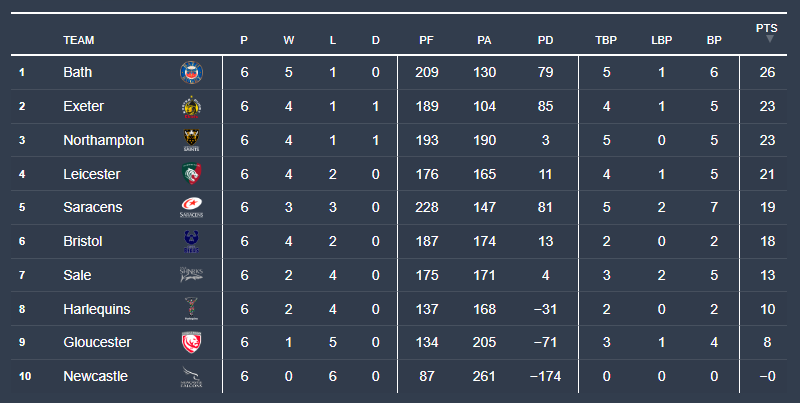The width and height of the screenshot is (800, 403).
Task: Click the Exeter club crest icon
Action: click(x=191, y=107)
